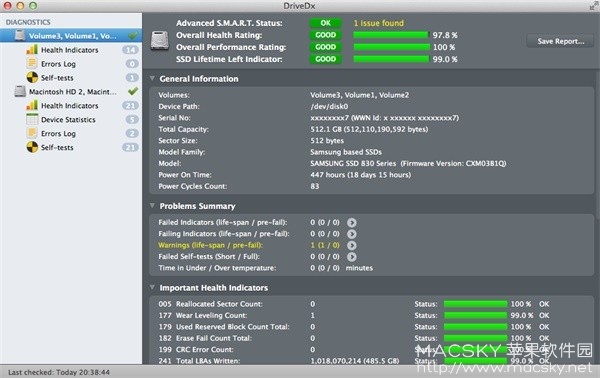600x378 pixels.
Task: Click '182 Erase Fail Count Total' label
Action: (x=205, y=338)
